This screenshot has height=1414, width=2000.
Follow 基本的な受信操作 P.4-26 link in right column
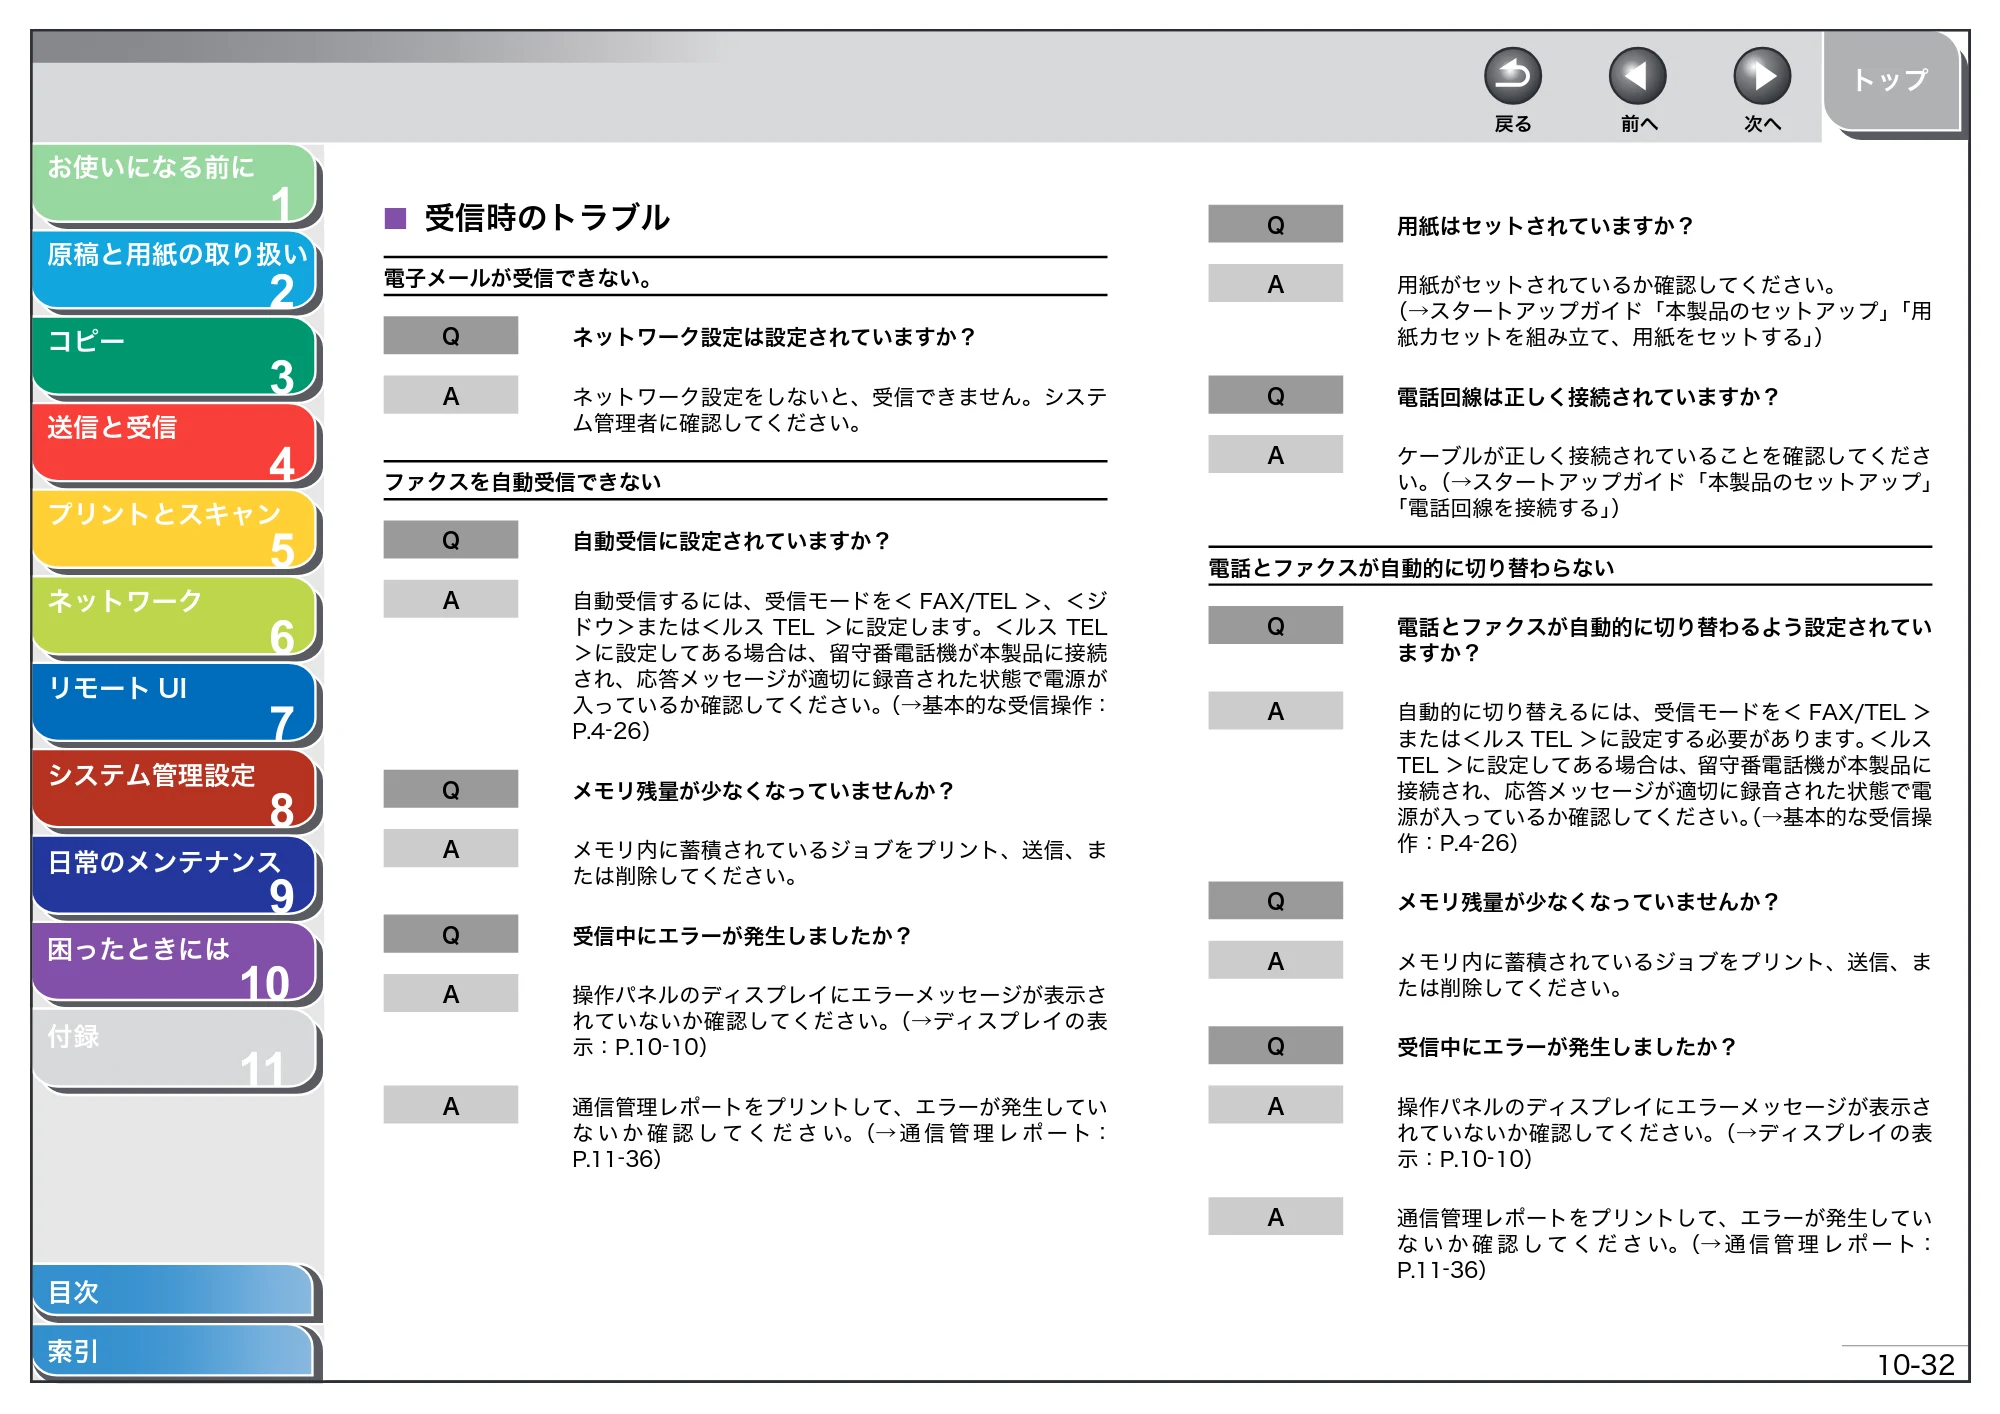point(1665,830)
